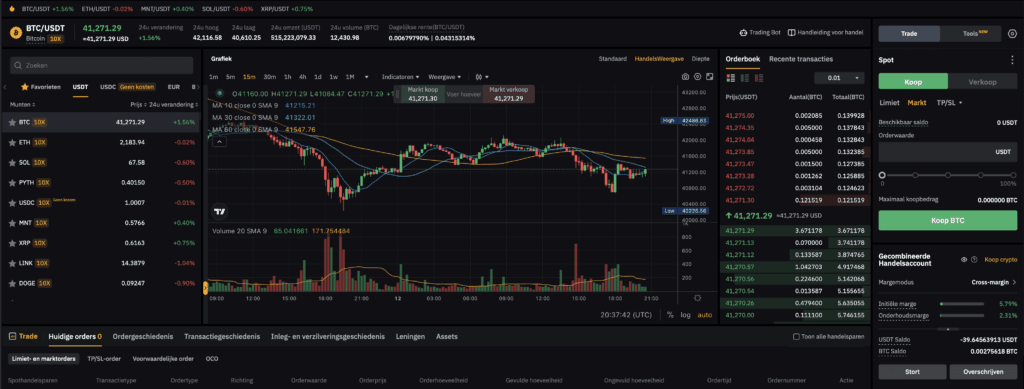The height and width of the screenshot is (389, 1024).
Task: Favorite the BTC pair star
Action: click(x=12, y=122)
